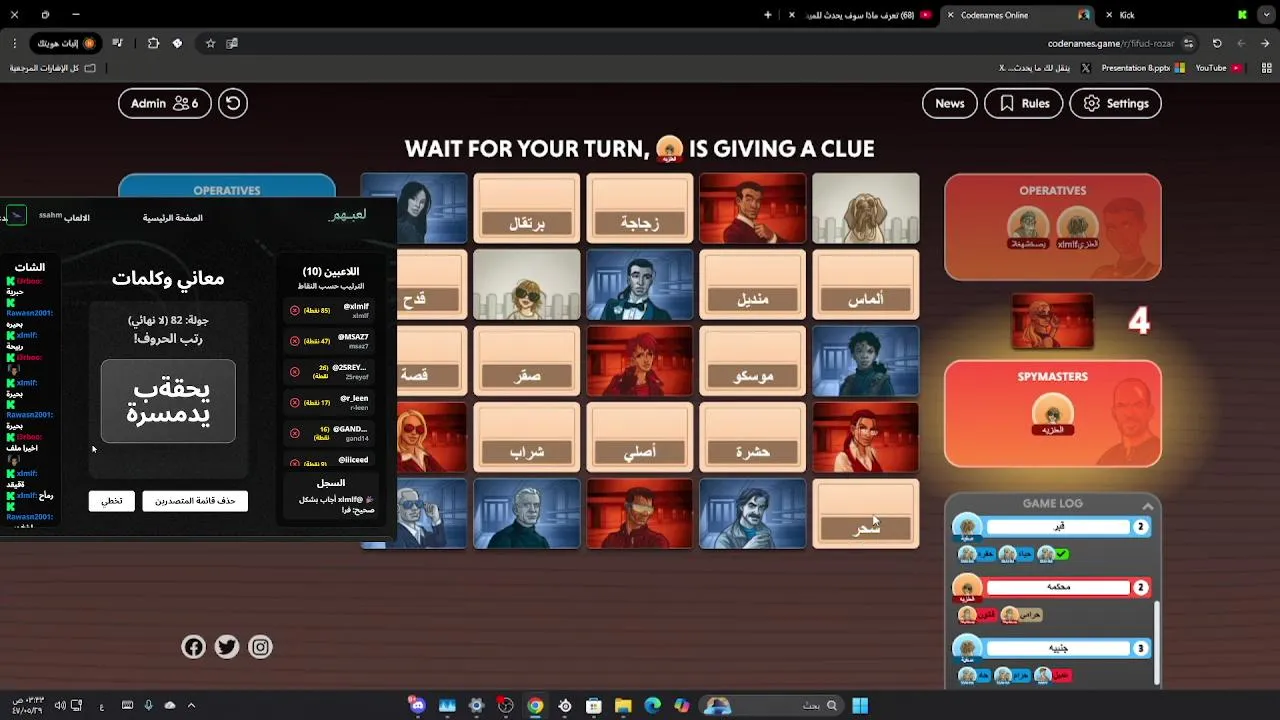Remove player @25REY from leaderboard
The width and height of the screenshot is (1280, 720).
(x=295, y=372)
